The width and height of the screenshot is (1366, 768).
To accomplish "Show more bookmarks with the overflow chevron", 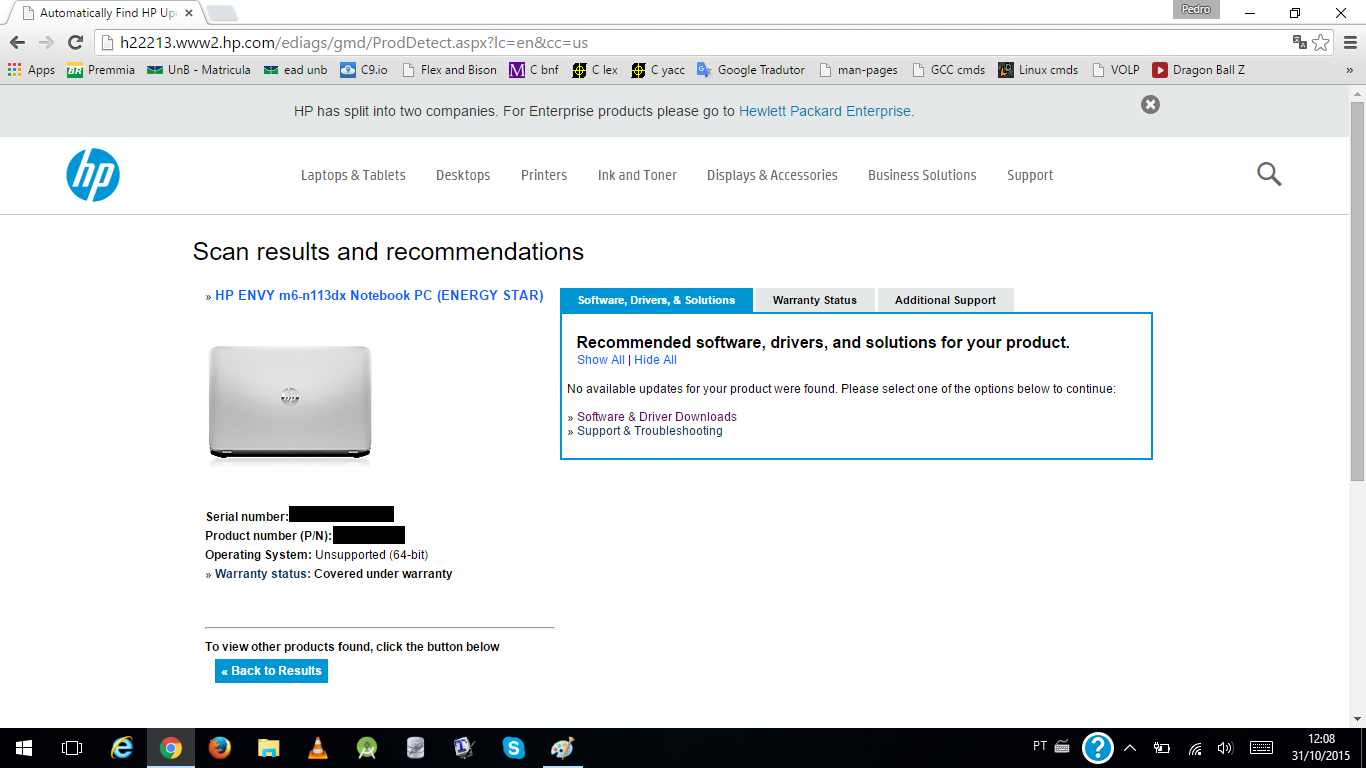I will click(1350, 70).
